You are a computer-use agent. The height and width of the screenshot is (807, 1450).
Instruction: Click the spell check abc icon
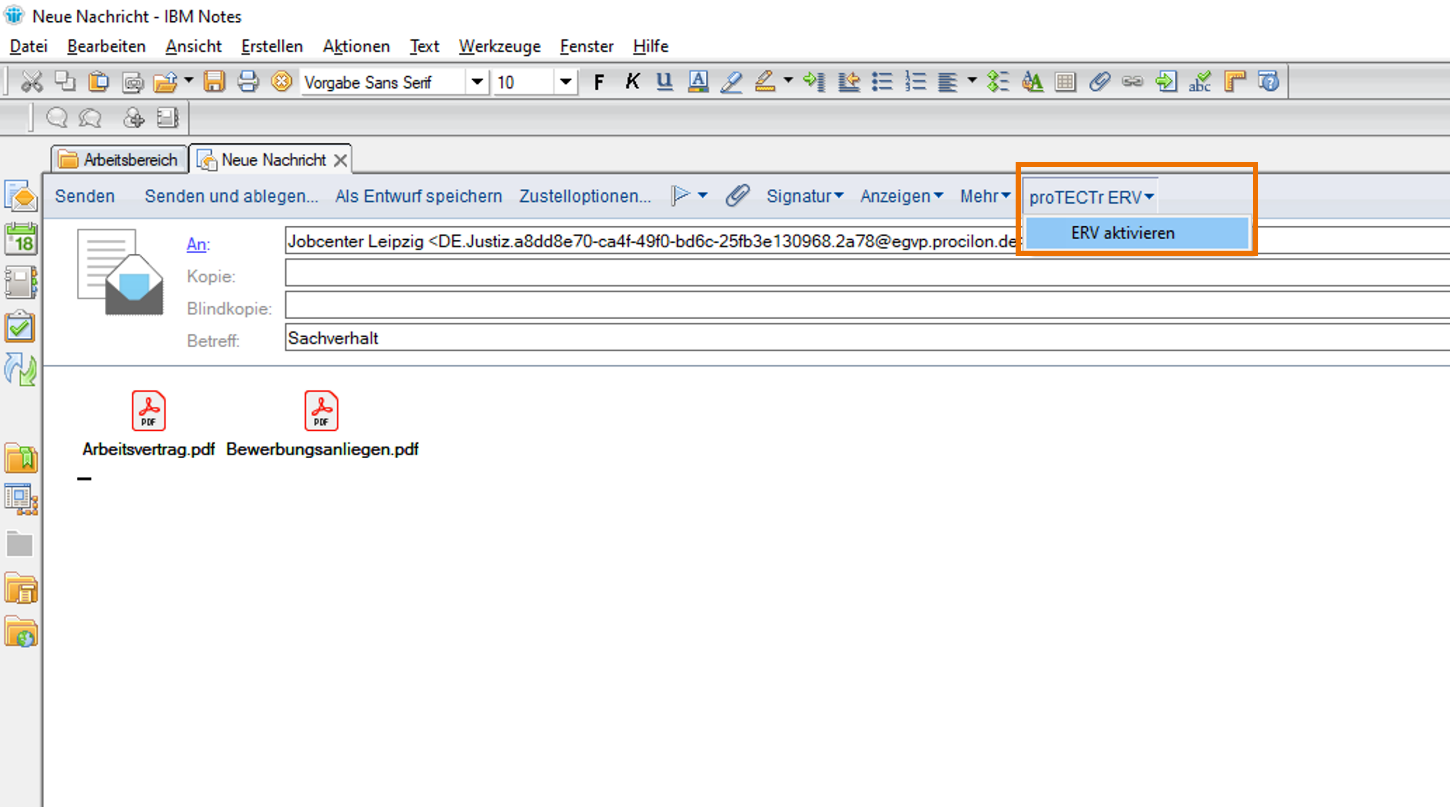pyautogui.click(x=1200, y=82)
